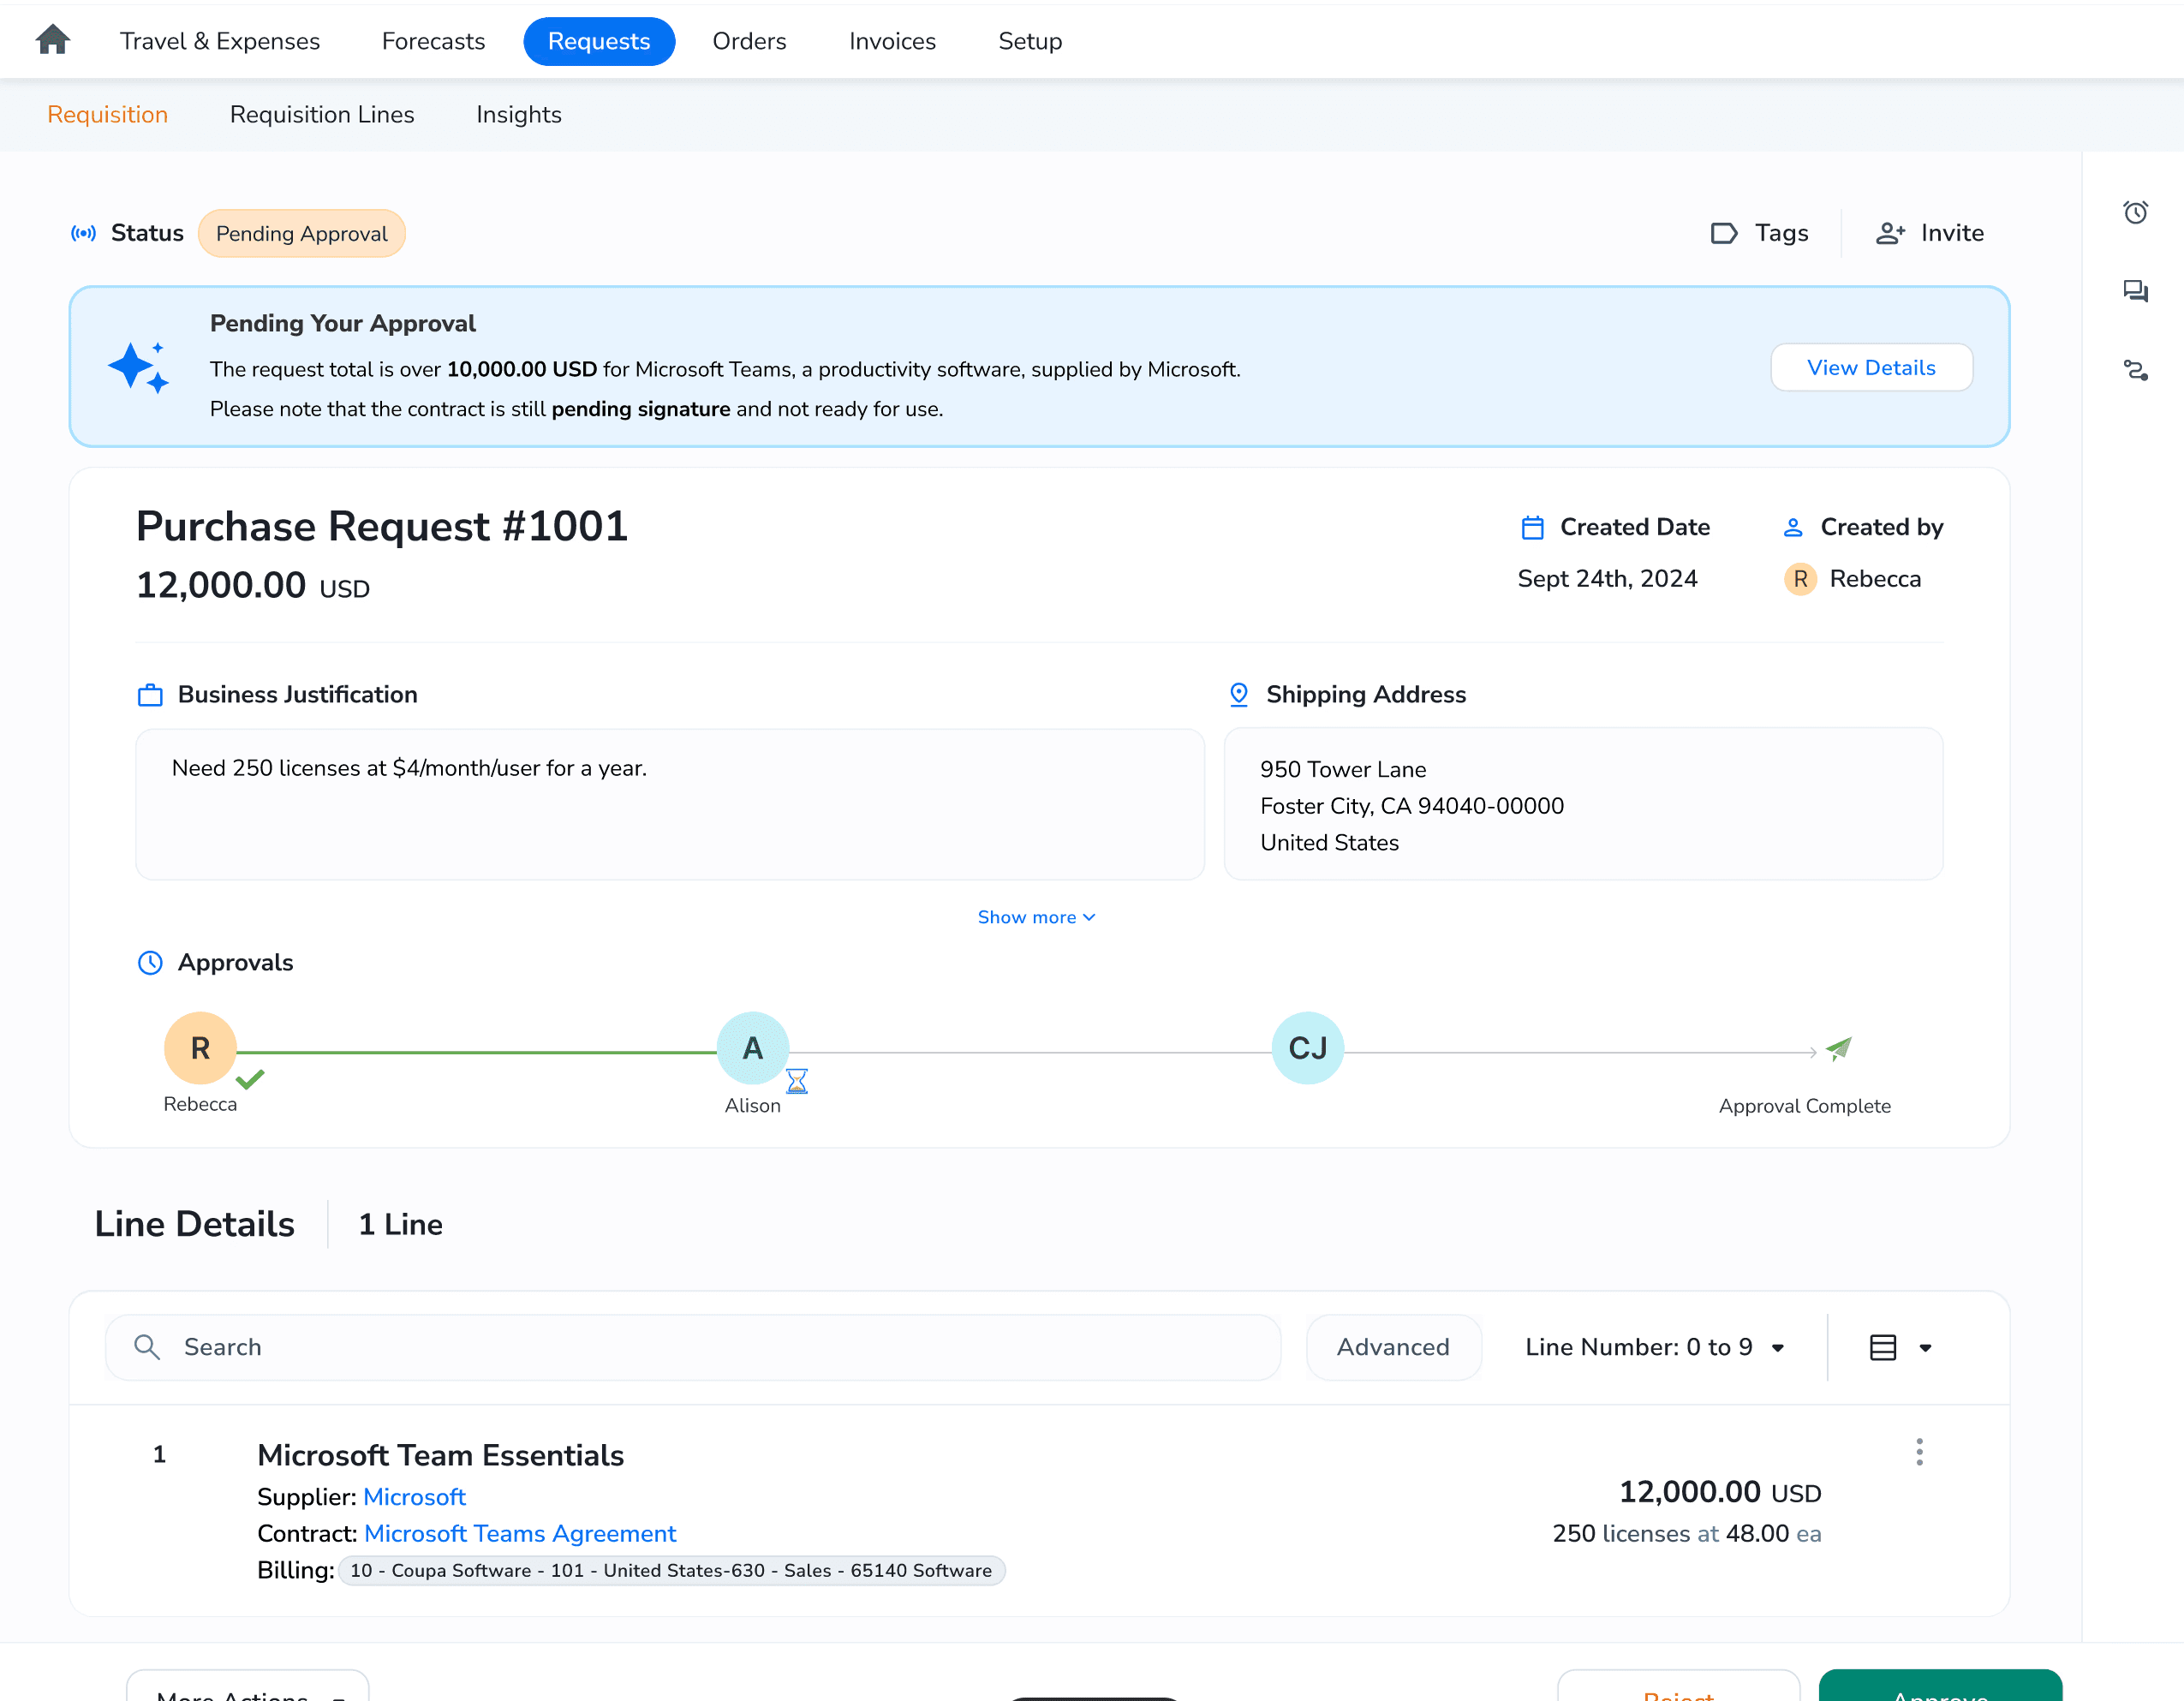Click the Approval Complete paper plane icon
Screen dimensions: 2184x1701
1839,1048
